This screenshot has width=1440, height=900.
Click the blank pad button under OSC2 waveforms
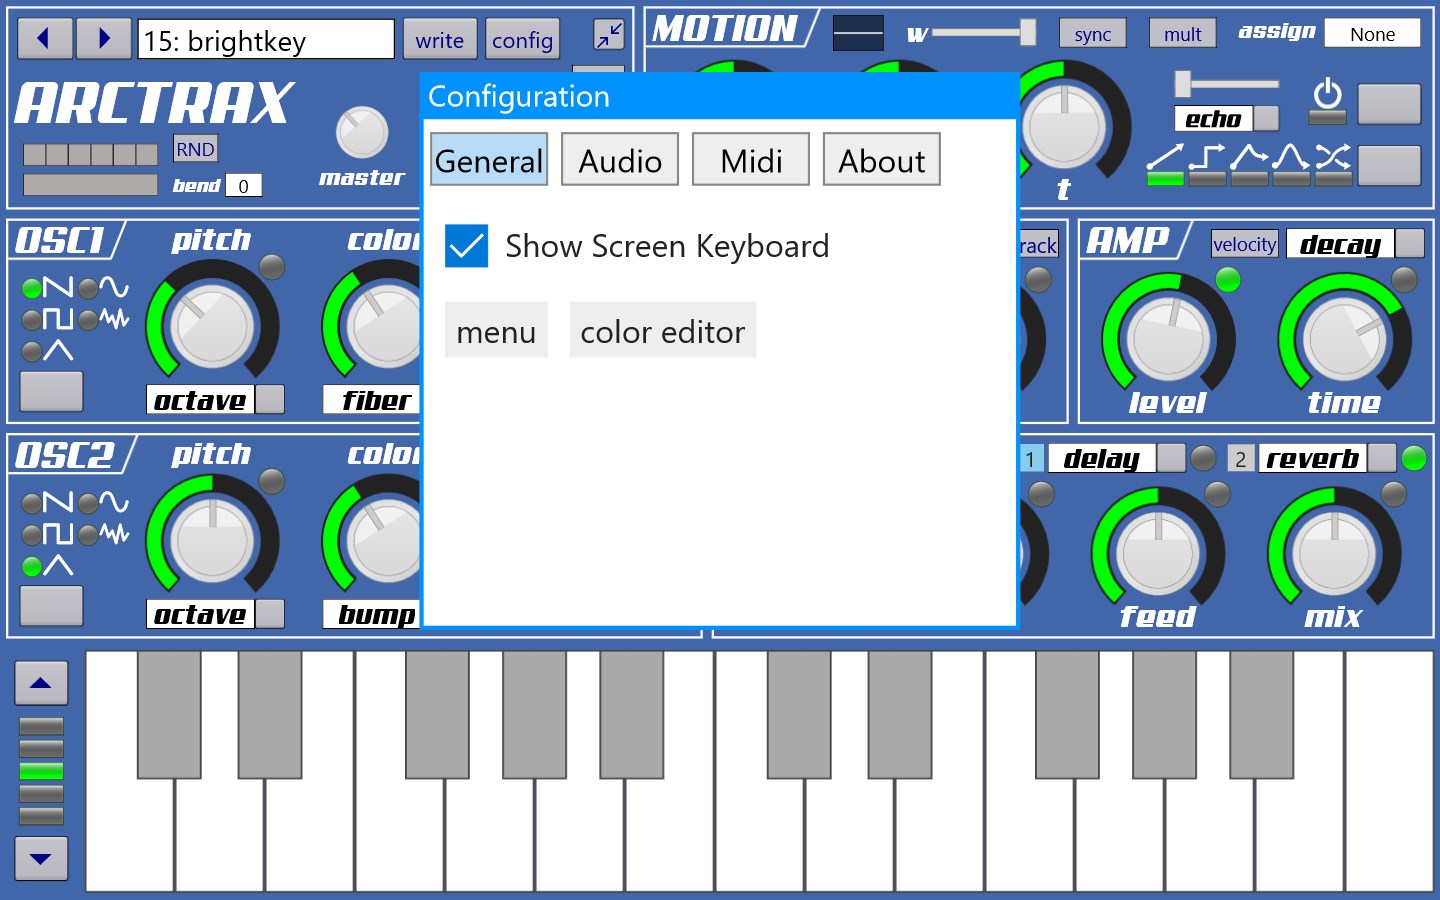(51, 605)
